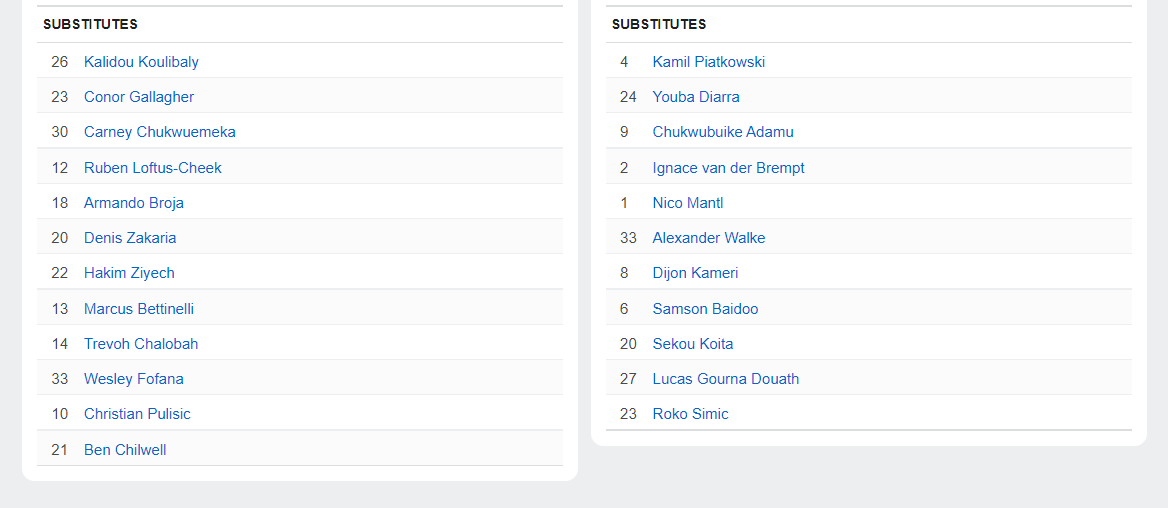1168x508 pixels.
Task: View Denis Zakaria's player page
Action: coord(130,238)
